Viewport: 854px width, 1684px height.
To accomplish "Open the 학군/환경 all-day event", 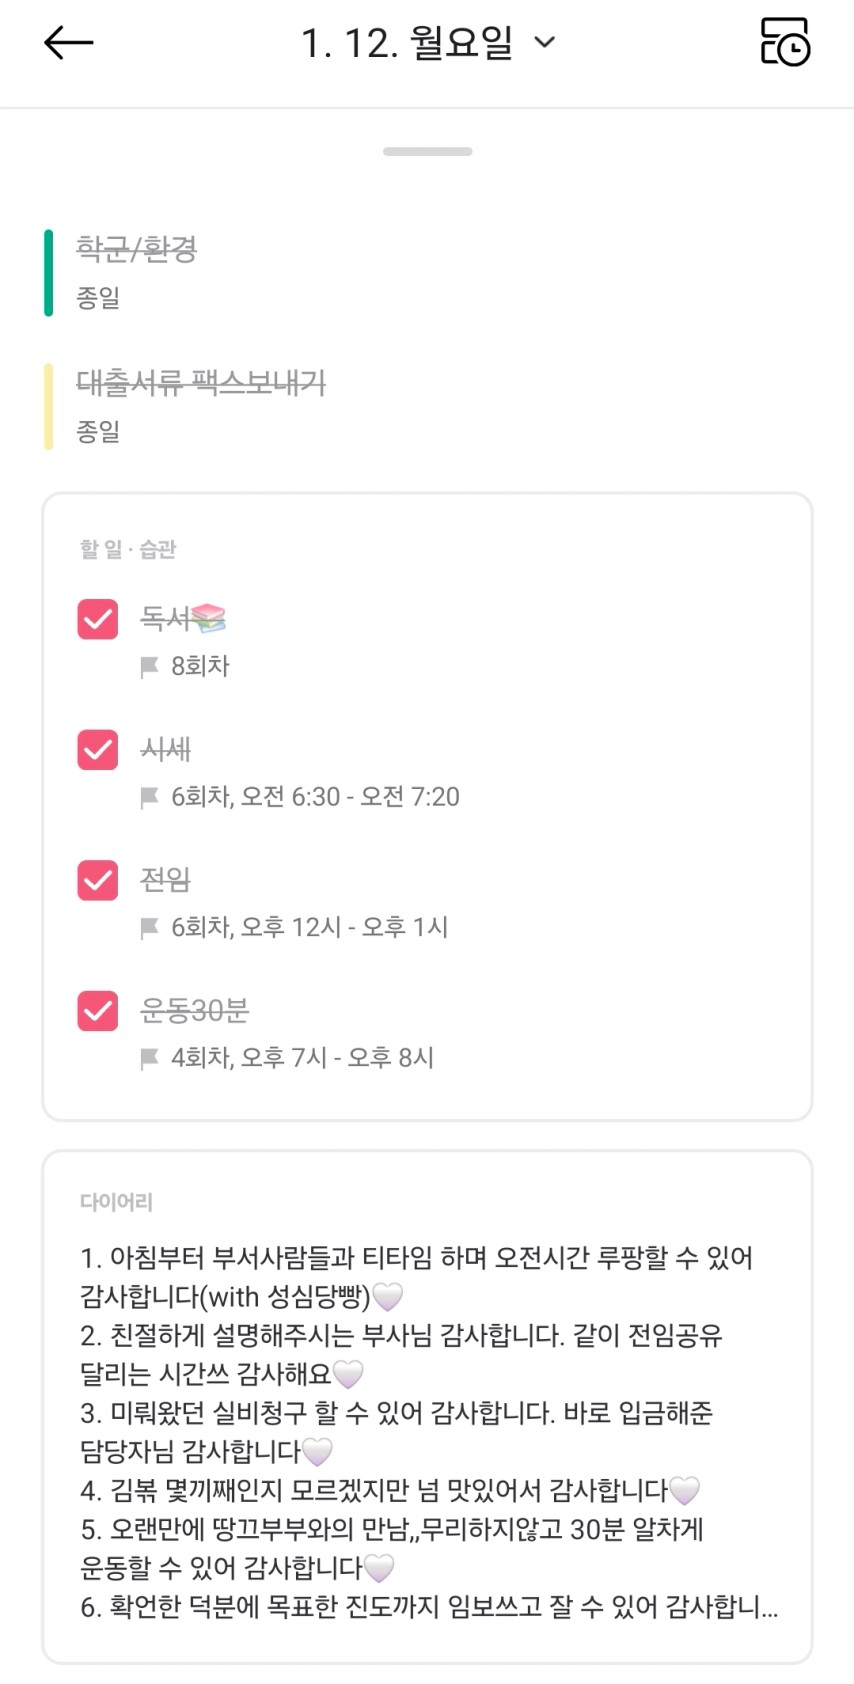I will click(x=137, y=249).
